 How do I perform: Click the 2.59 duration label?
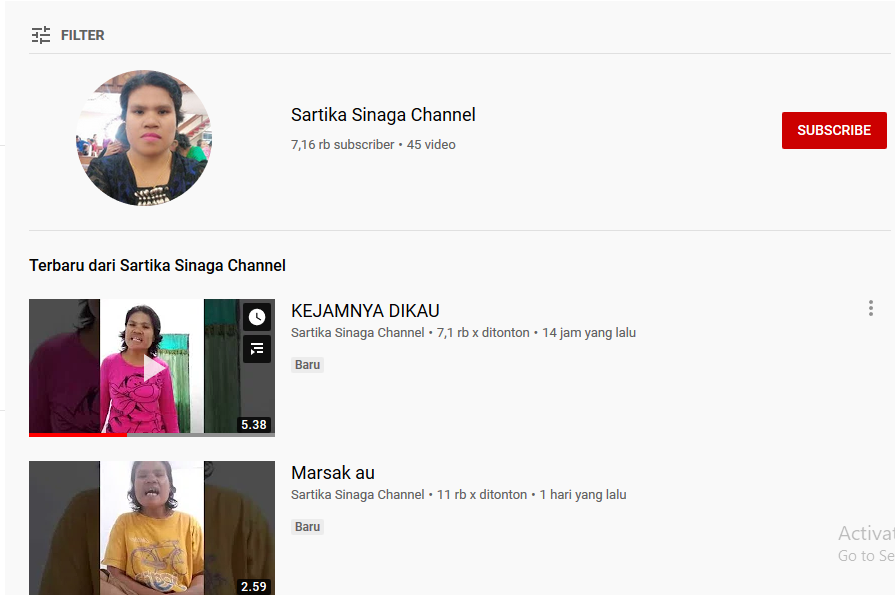click(x=255, y=587)
